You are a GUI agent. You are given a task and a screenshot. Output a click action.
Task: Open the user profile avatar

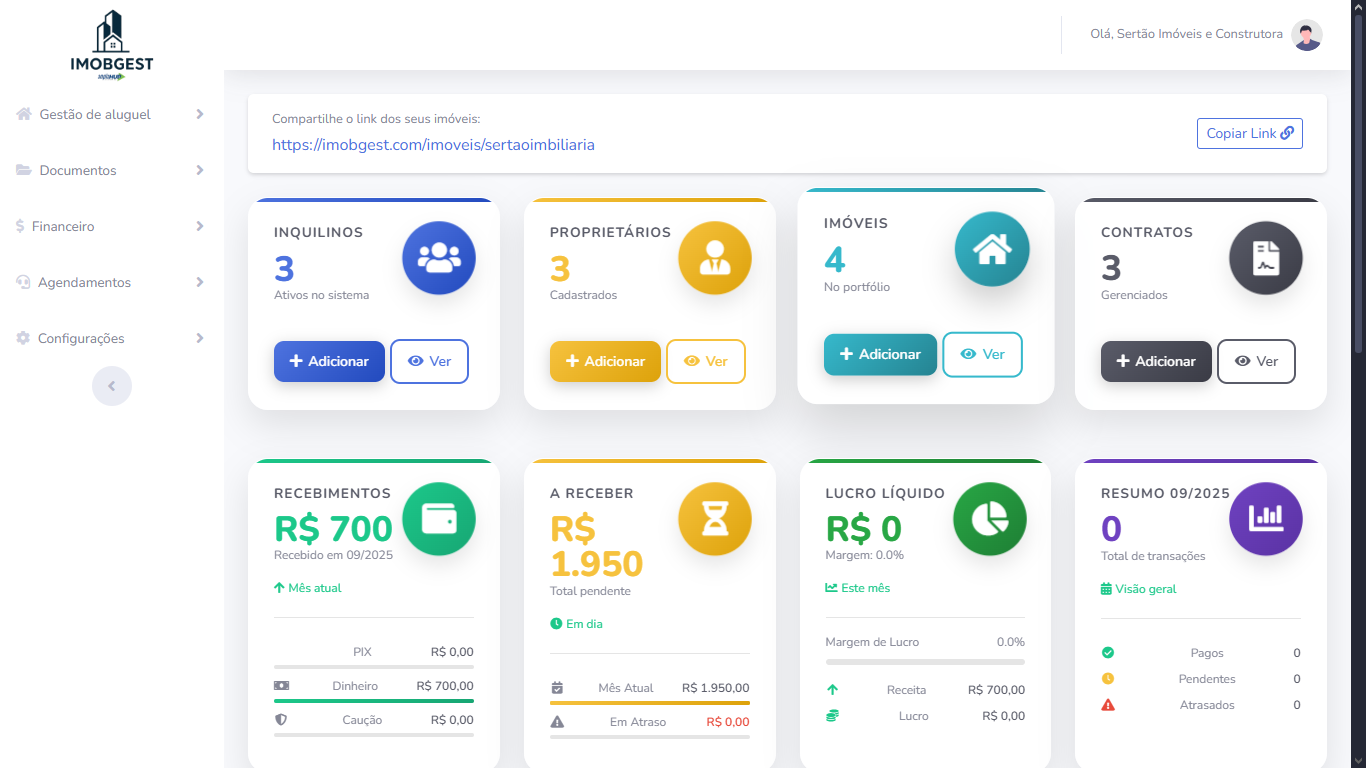point(1307,35)
